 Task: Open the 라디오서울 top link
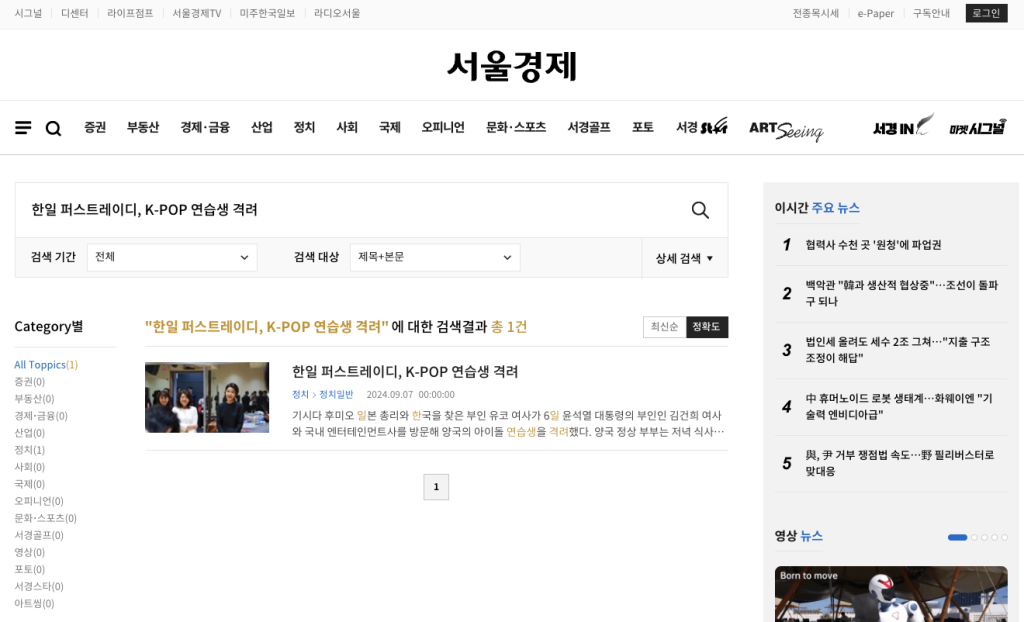(x=337, y=13)
